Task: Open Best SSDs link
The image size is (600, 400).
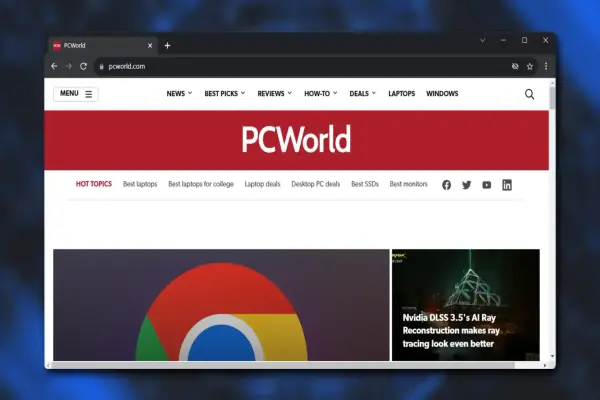Action: click(x=365, y=184)
